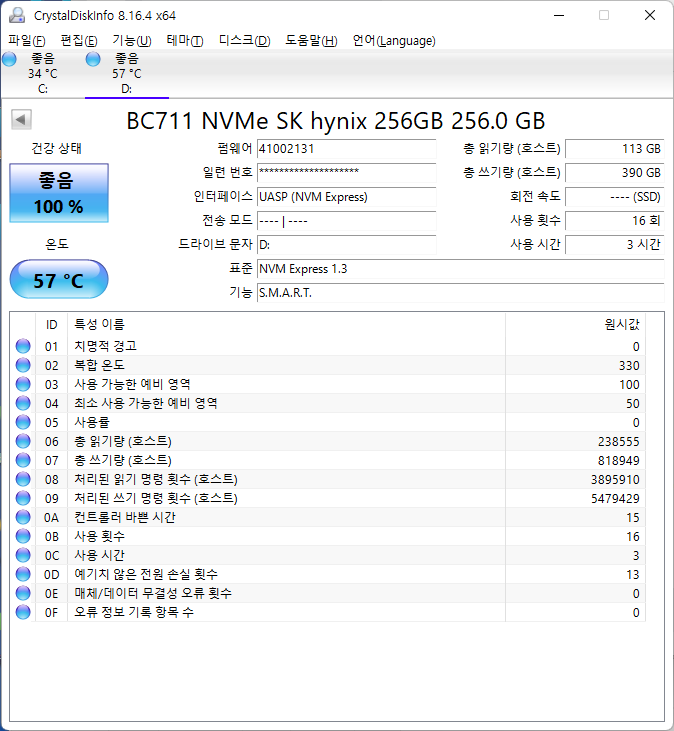Click raw value 818949 for host writes
Screen dimensions: 674x731
(619, 461)
